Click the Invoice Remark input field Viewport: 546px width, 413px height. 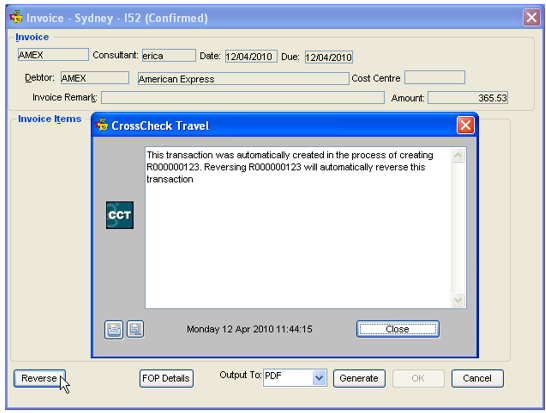[243, 98]
